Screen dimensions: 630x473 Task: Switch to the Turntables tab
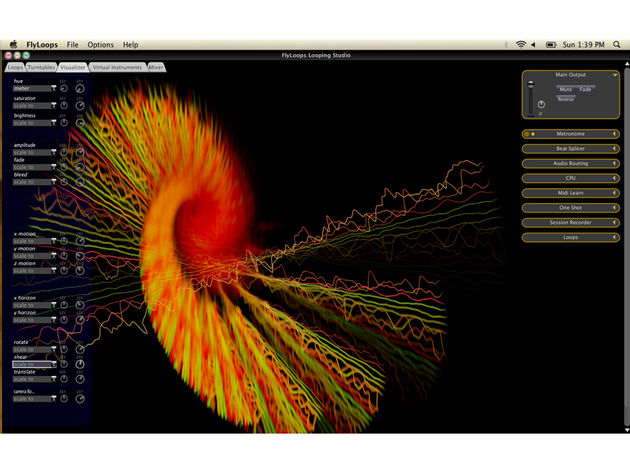tap(41, 68)
